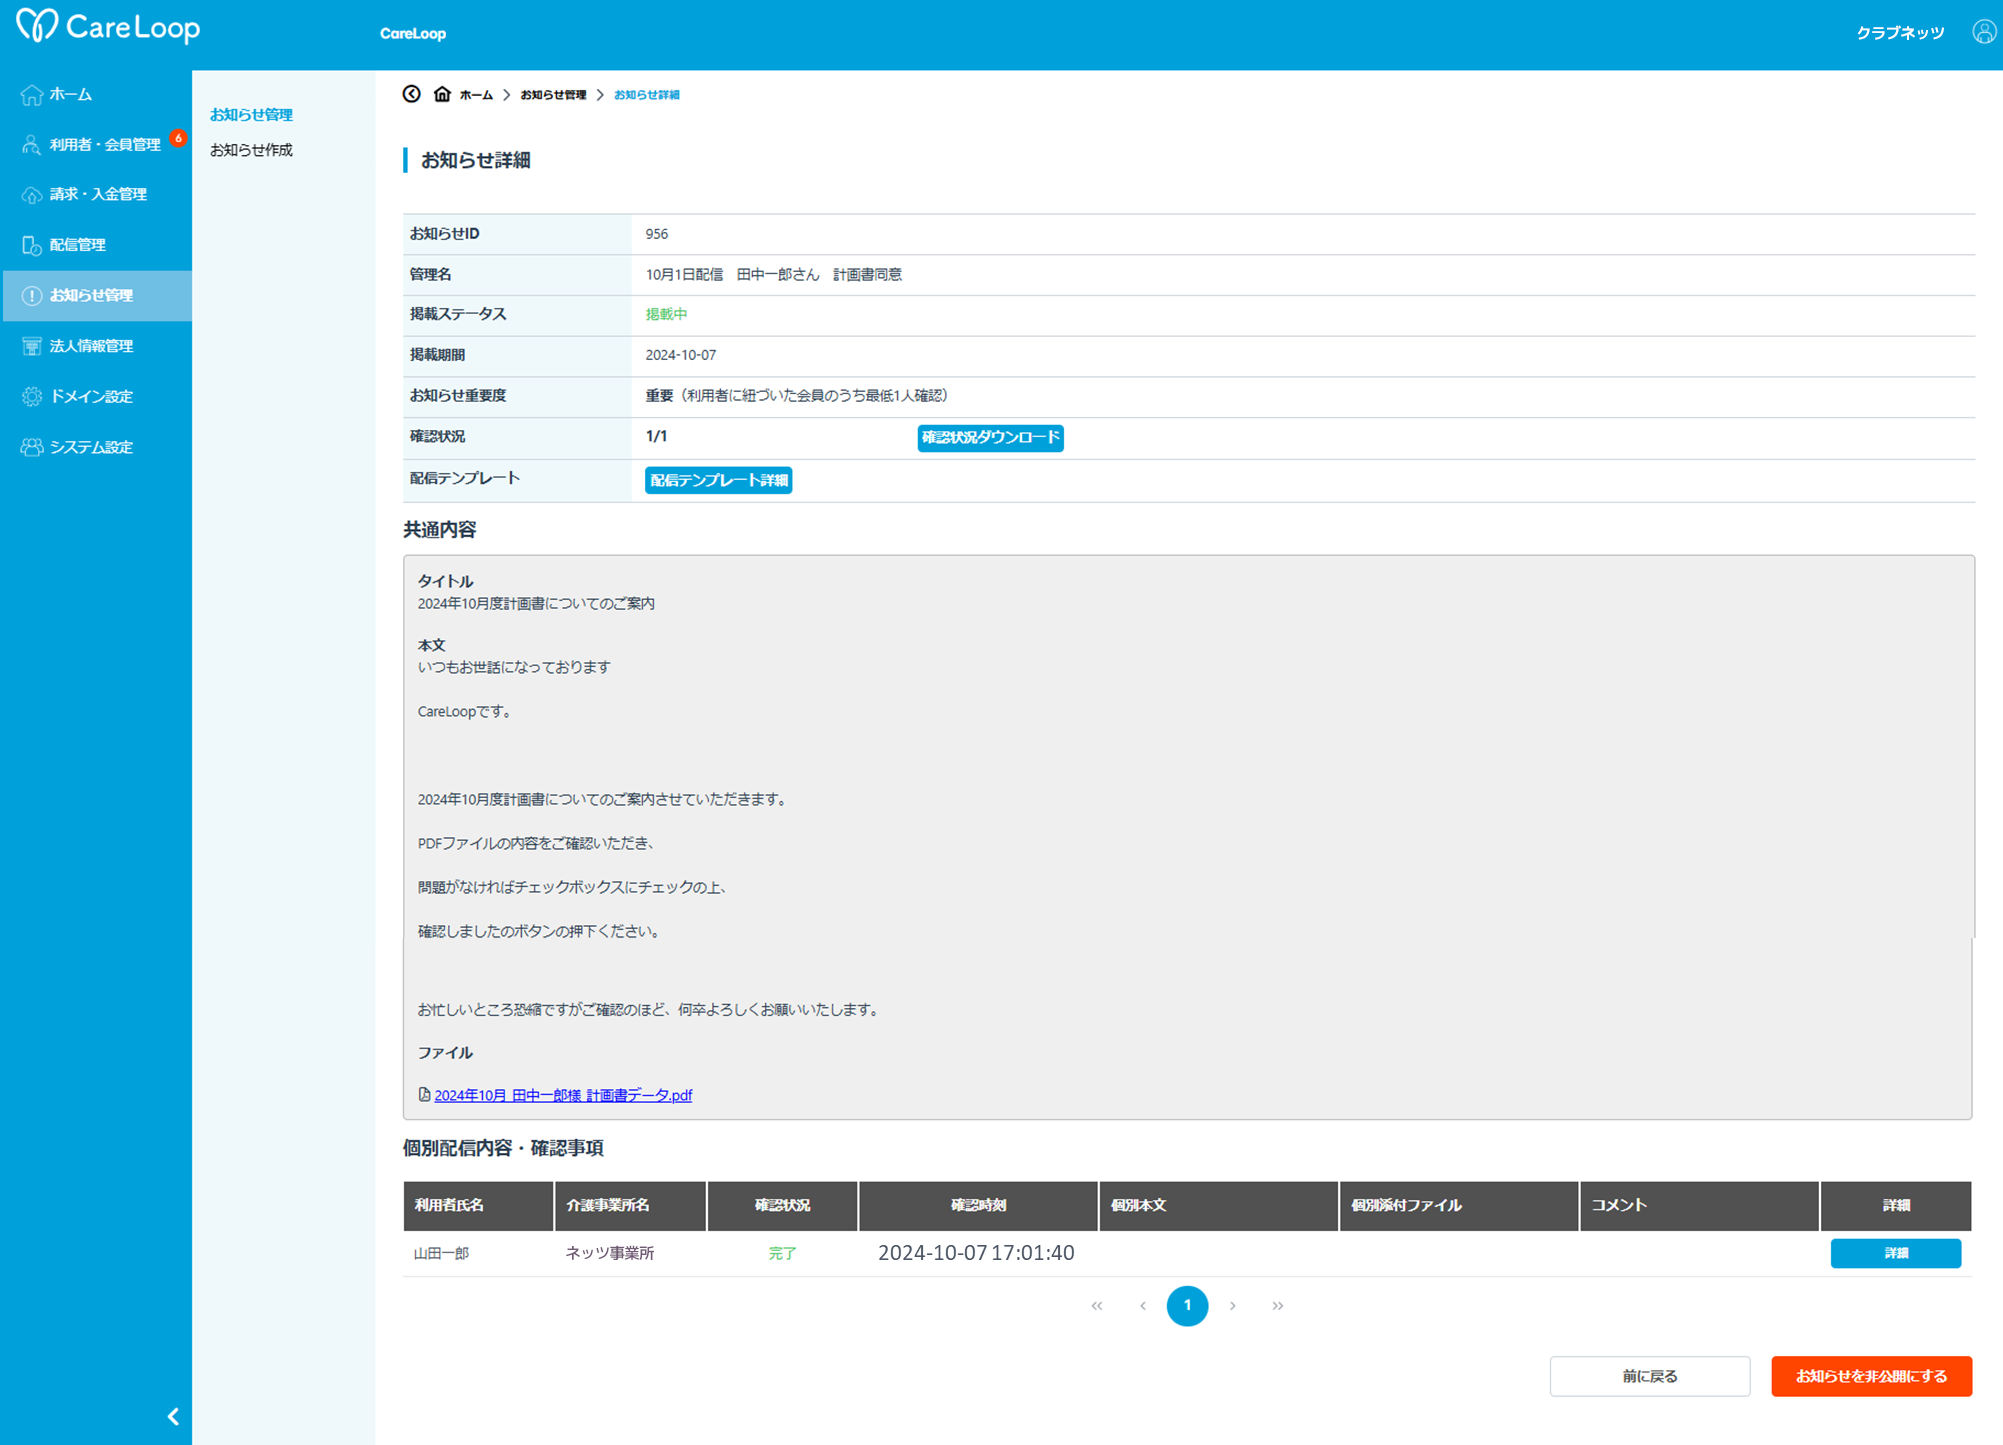Click the home icon in breadcrumb
This screenshot has width=2003, height=1445.
point(442,94)
